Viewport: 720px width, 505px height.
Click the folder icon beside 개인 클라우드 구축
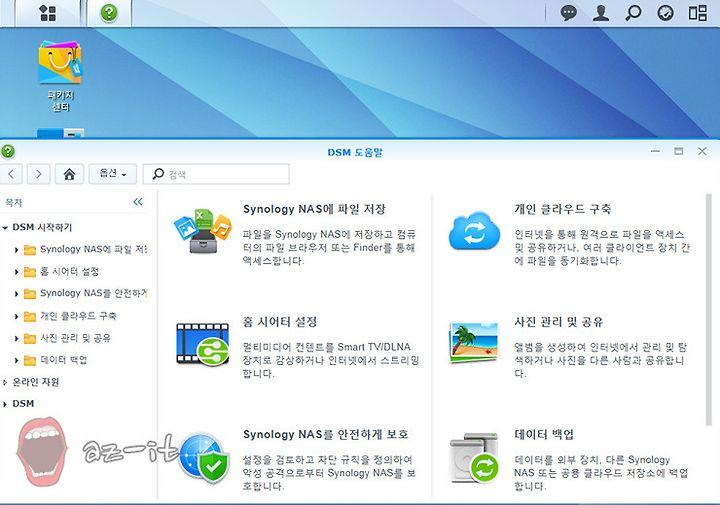[x=30, y=316]
